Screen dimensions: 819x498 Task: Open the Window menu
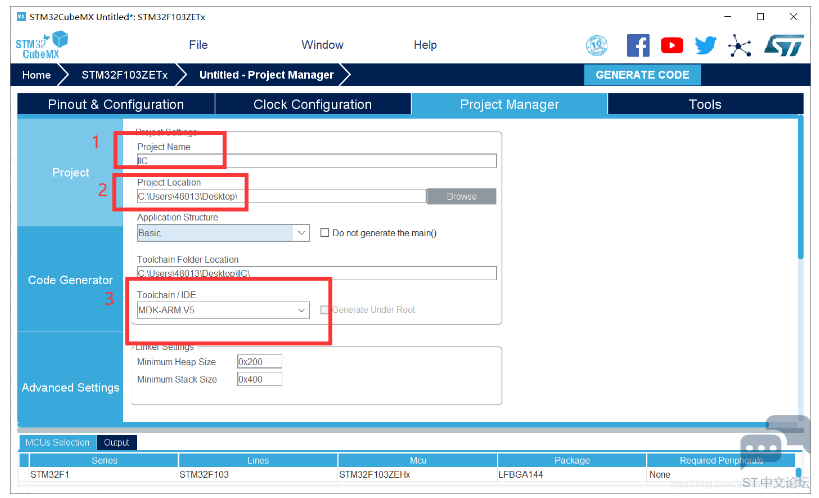coord(322,45)
